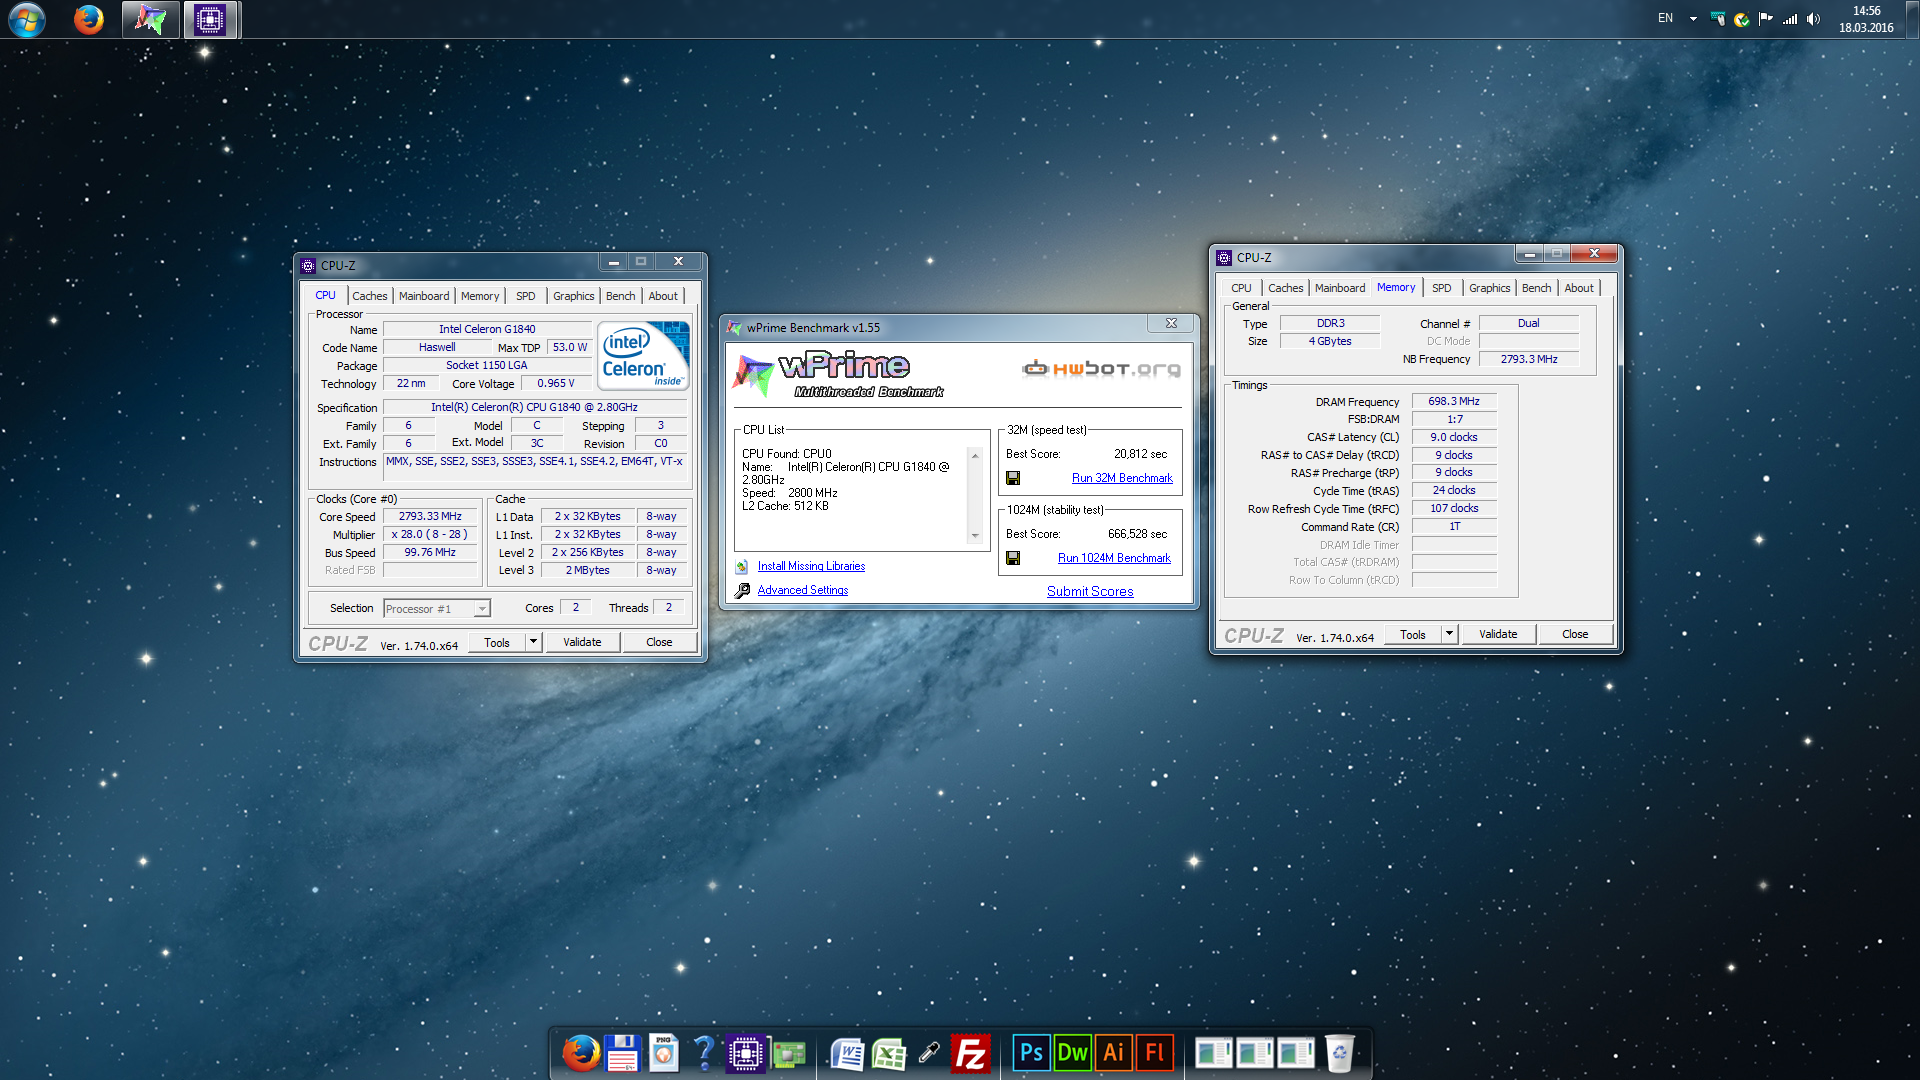This screenshot has width=1920, height=1080.
Task: Click Validate in the right CPU-Z window
Action: [1498, 634]
